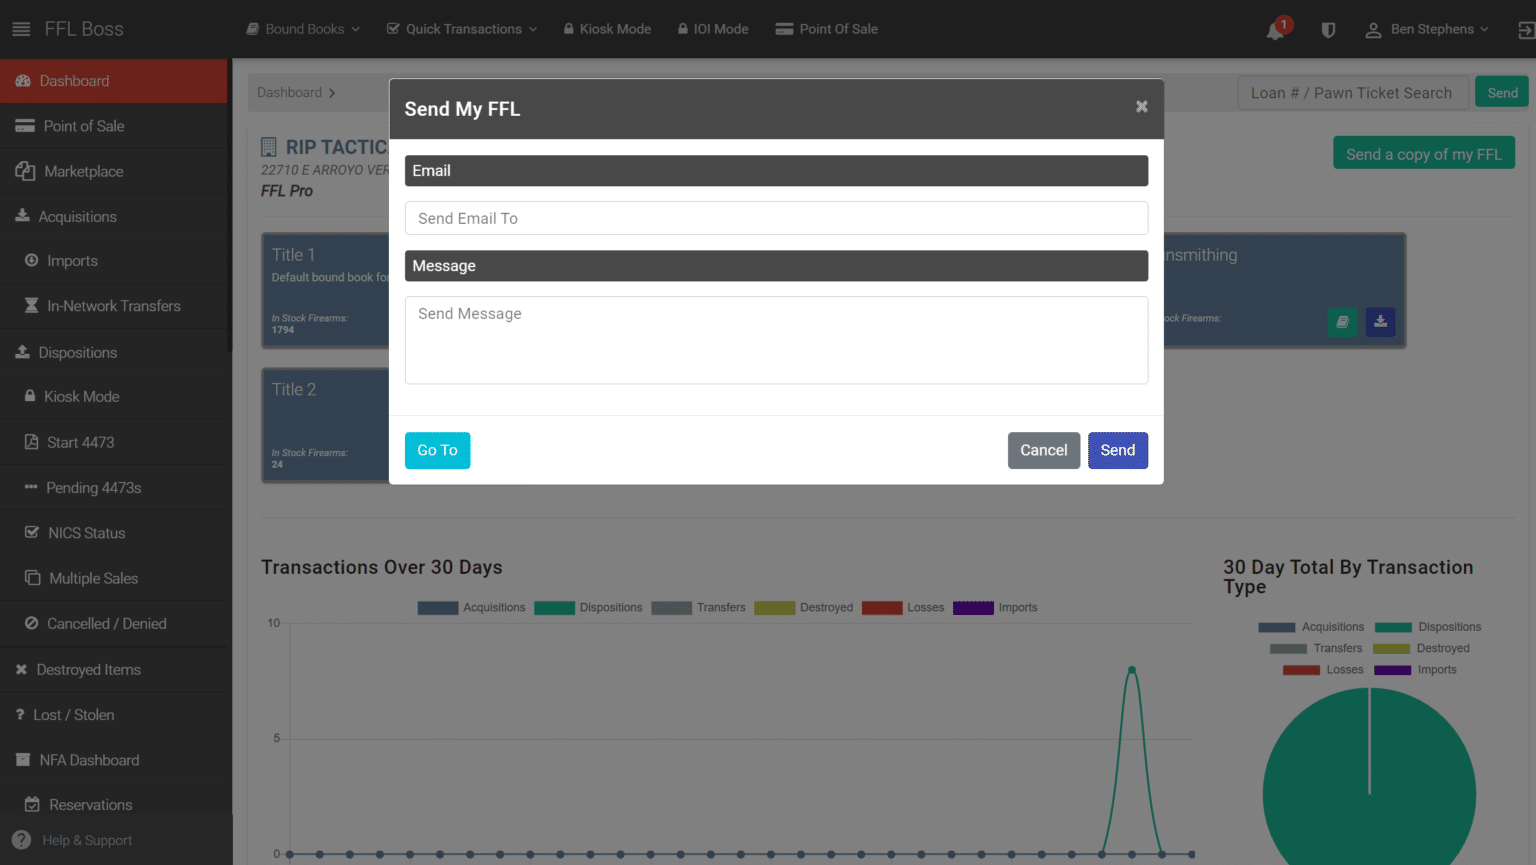
Task: Click the blue download icon on Gunsmithing card
Action: [1380, 322]
